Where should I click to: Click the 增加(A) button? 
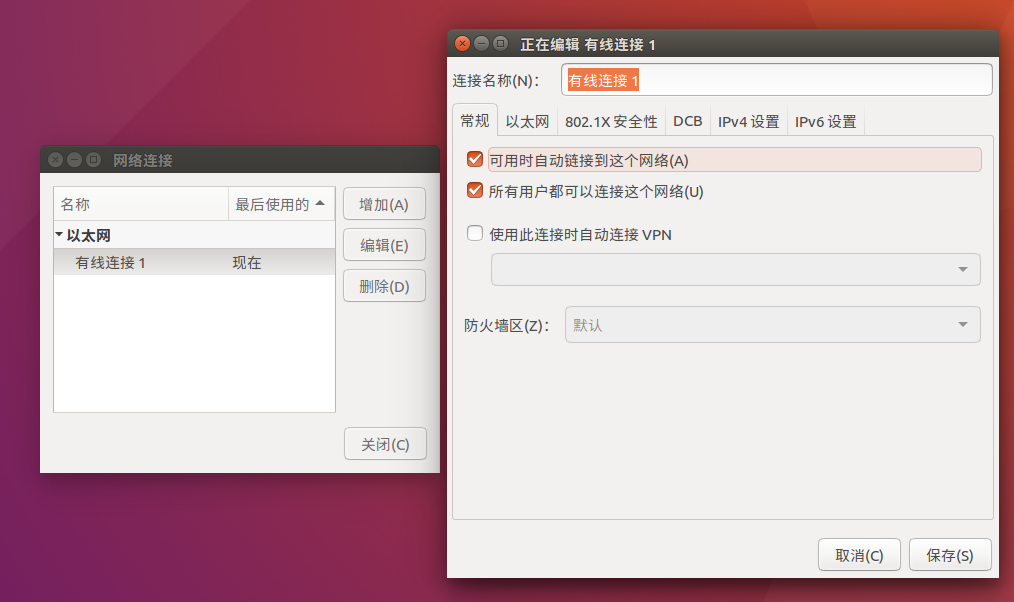384,204
